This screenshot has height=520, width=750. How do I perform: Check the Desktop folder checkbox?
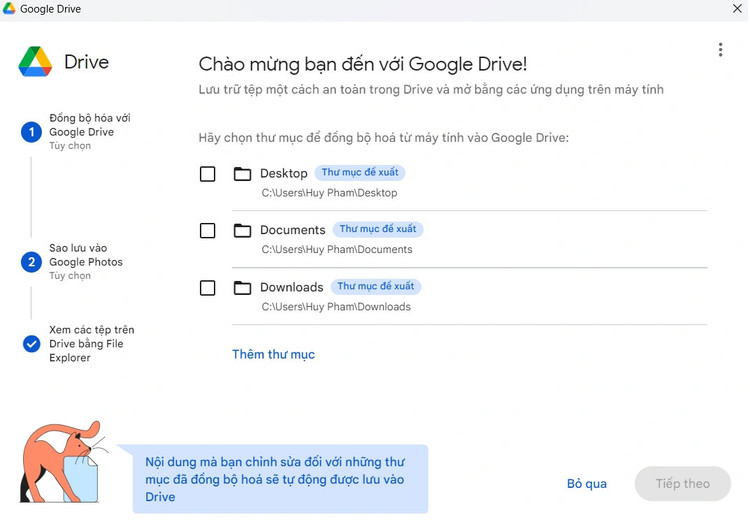coord(207,174)
